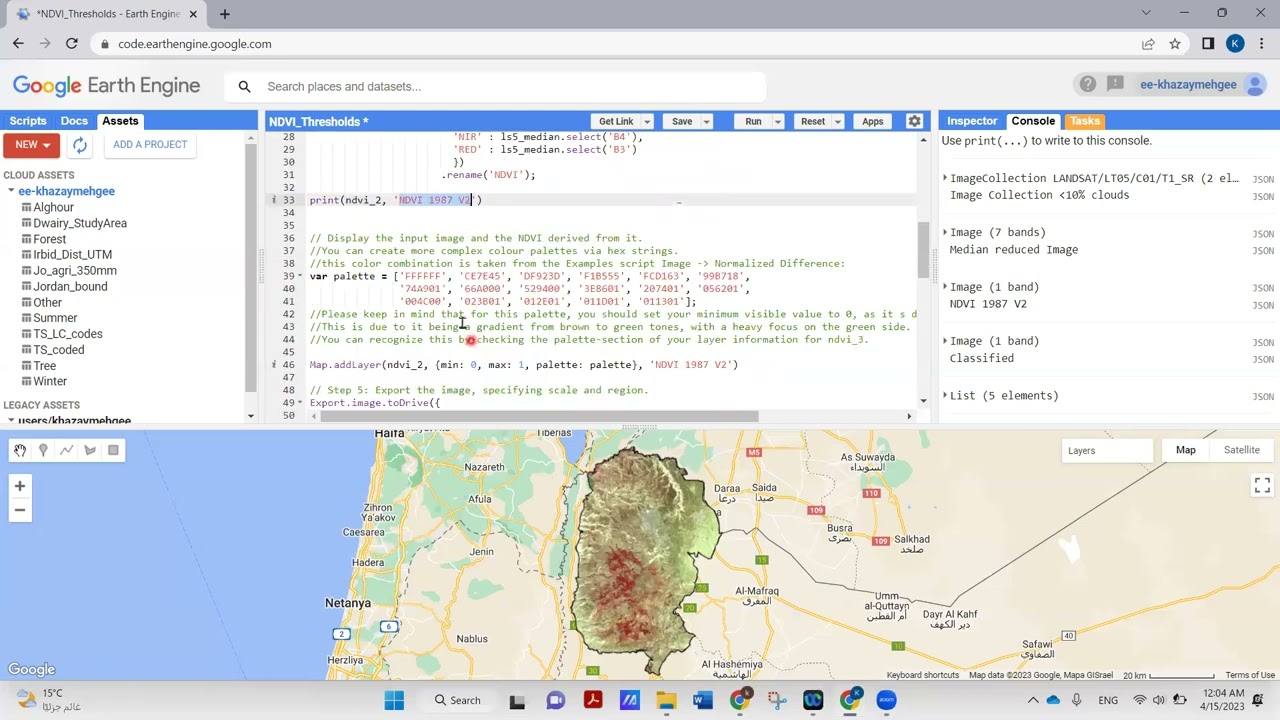Switch to the Console tab
The height and width of the screenshot is (720, 1280).
tap(1033, 121)
